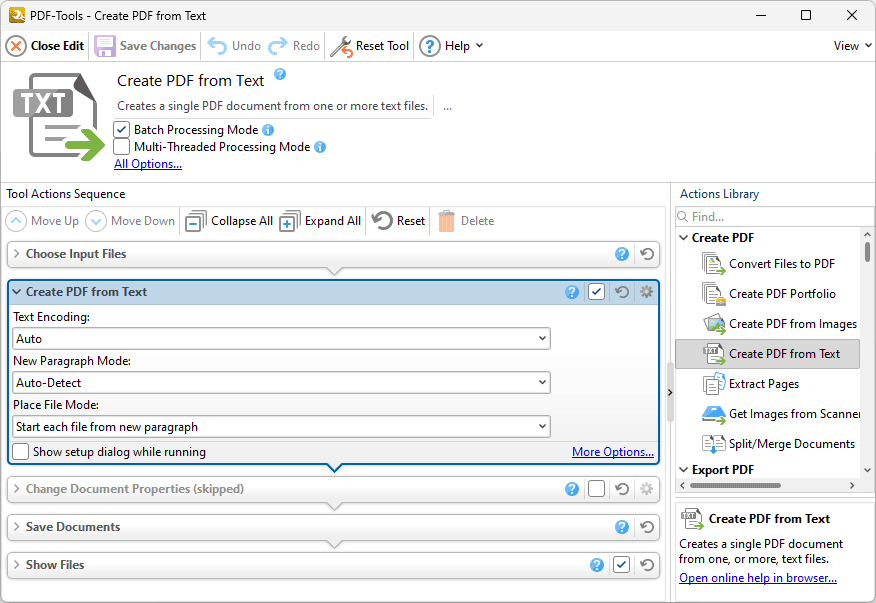The width and height of the screenshot is (876, 603).
Task: Click the Move Down button
Action: [130, 221]
